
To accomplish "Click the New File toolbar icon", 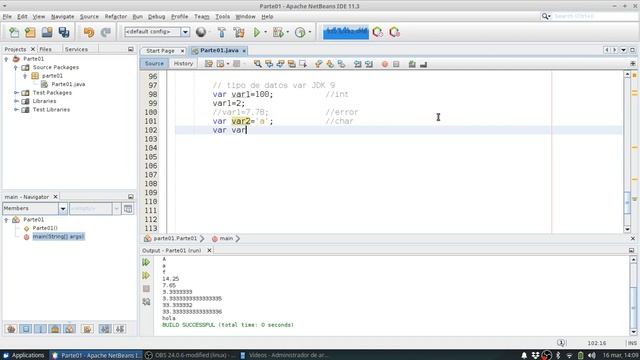I will coord(14,32).
